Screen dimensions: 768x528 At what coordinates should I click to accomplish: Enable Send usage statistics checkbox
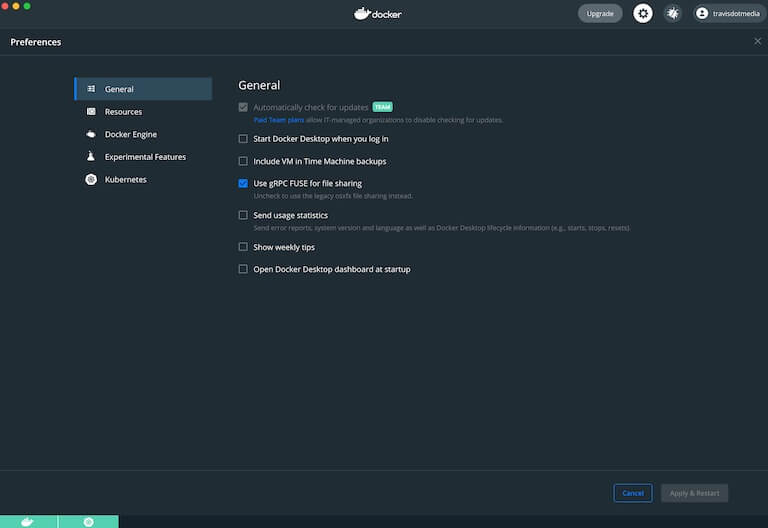pyautogui.click(x=243, y=215)
